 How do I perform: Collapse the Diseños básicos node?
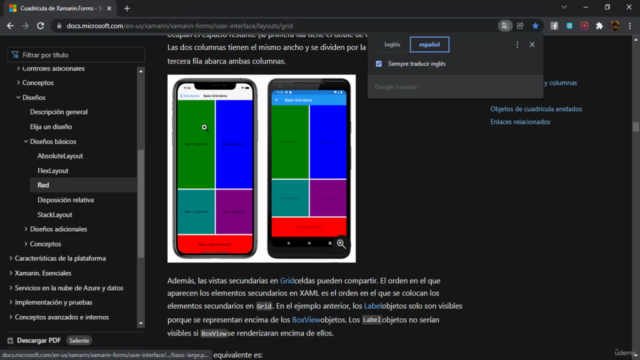(x=26, y=142)
